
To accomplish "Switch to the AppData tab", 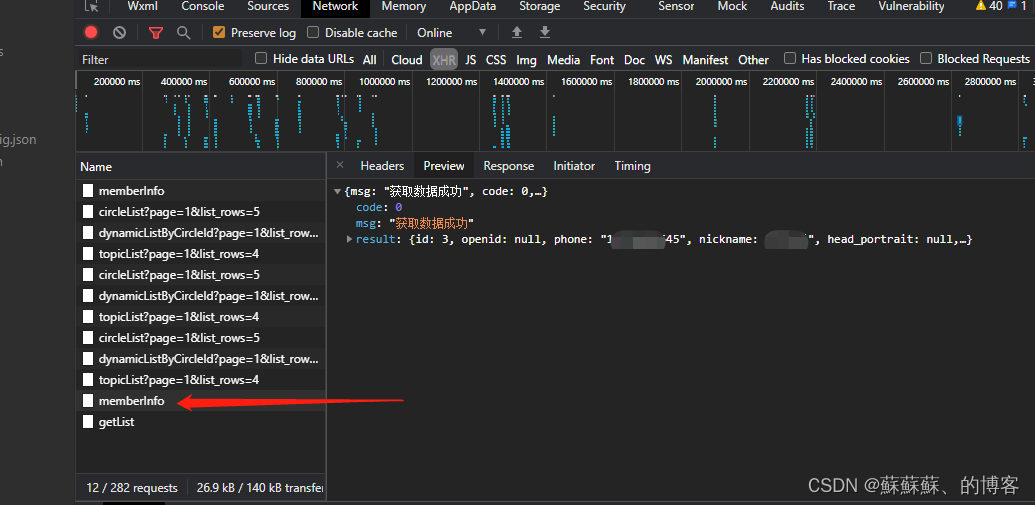I will (473, 7).
